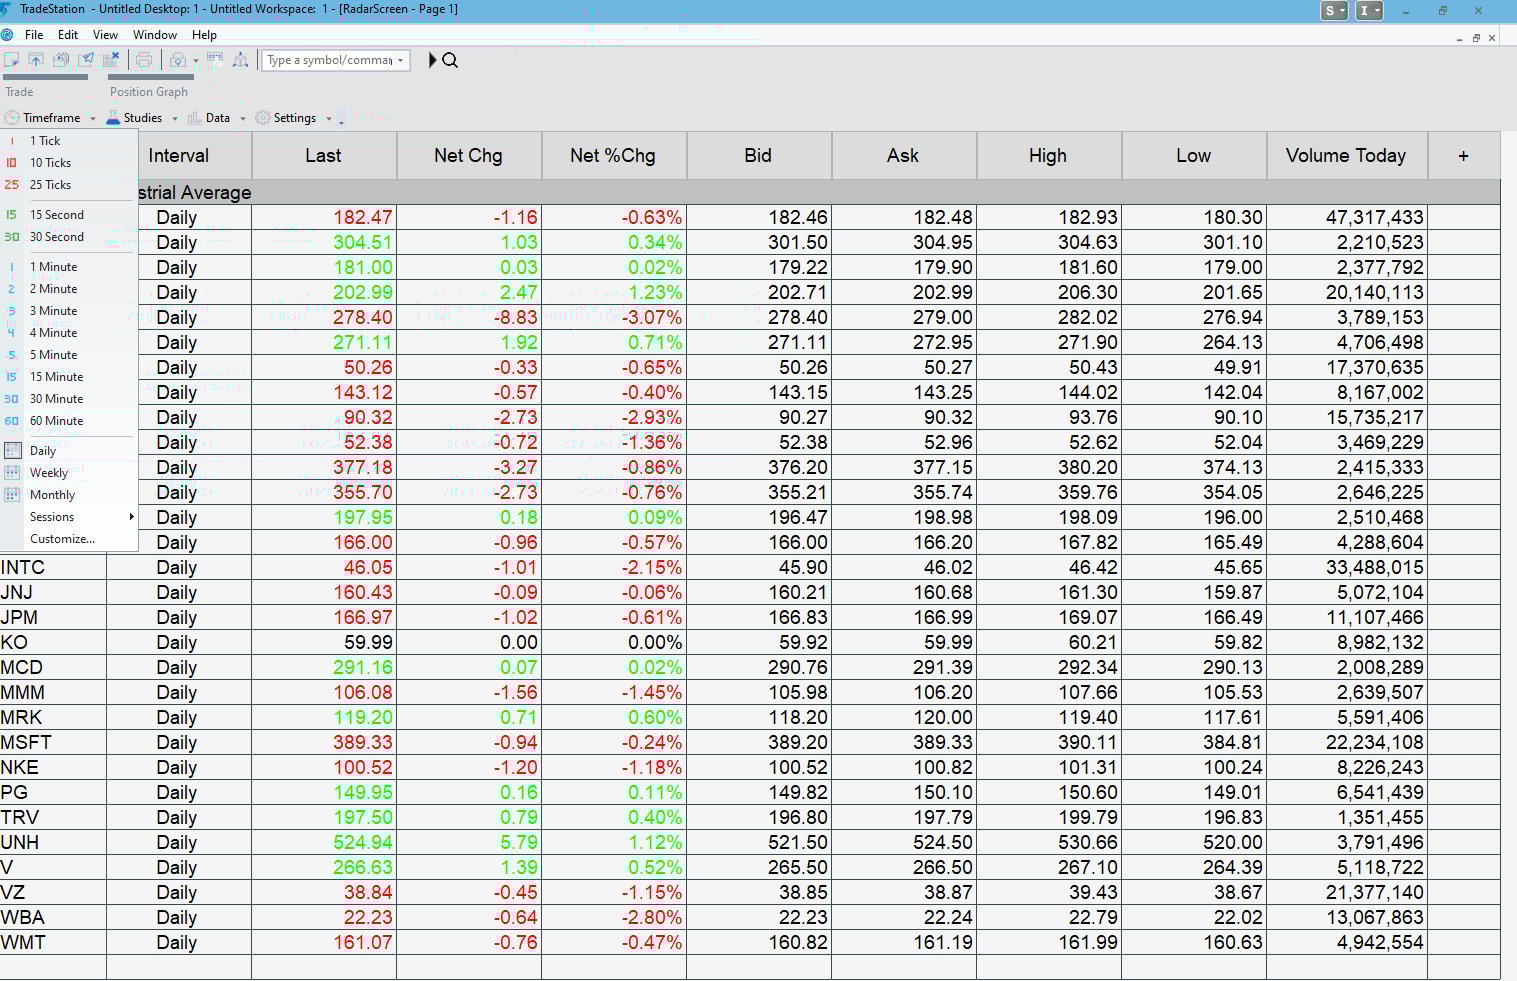Click the Bid column header
The image size is (1517, 981).
[x=759, y=156]
